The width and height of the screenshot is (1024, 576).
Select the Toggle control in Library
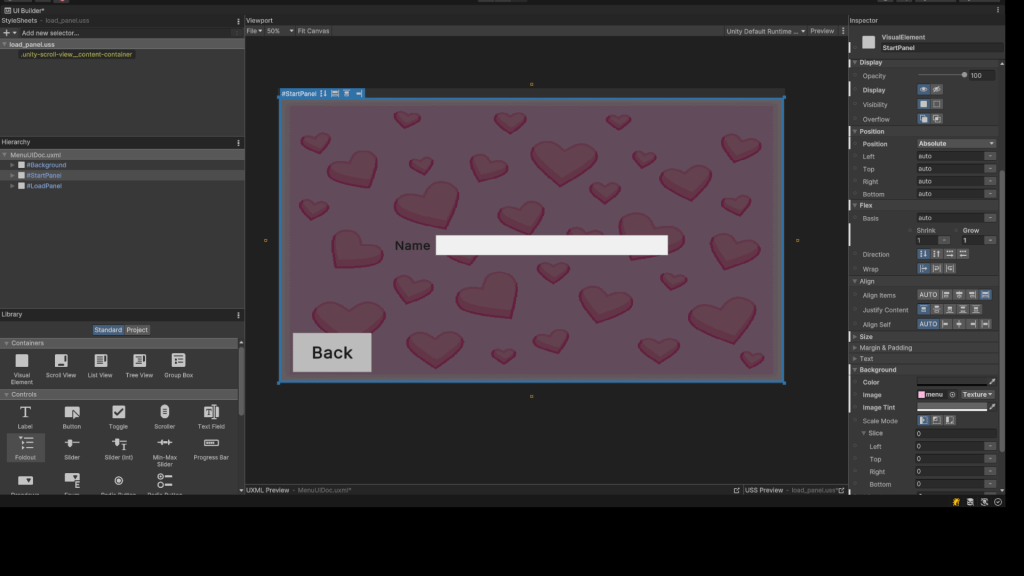[118, 412]
